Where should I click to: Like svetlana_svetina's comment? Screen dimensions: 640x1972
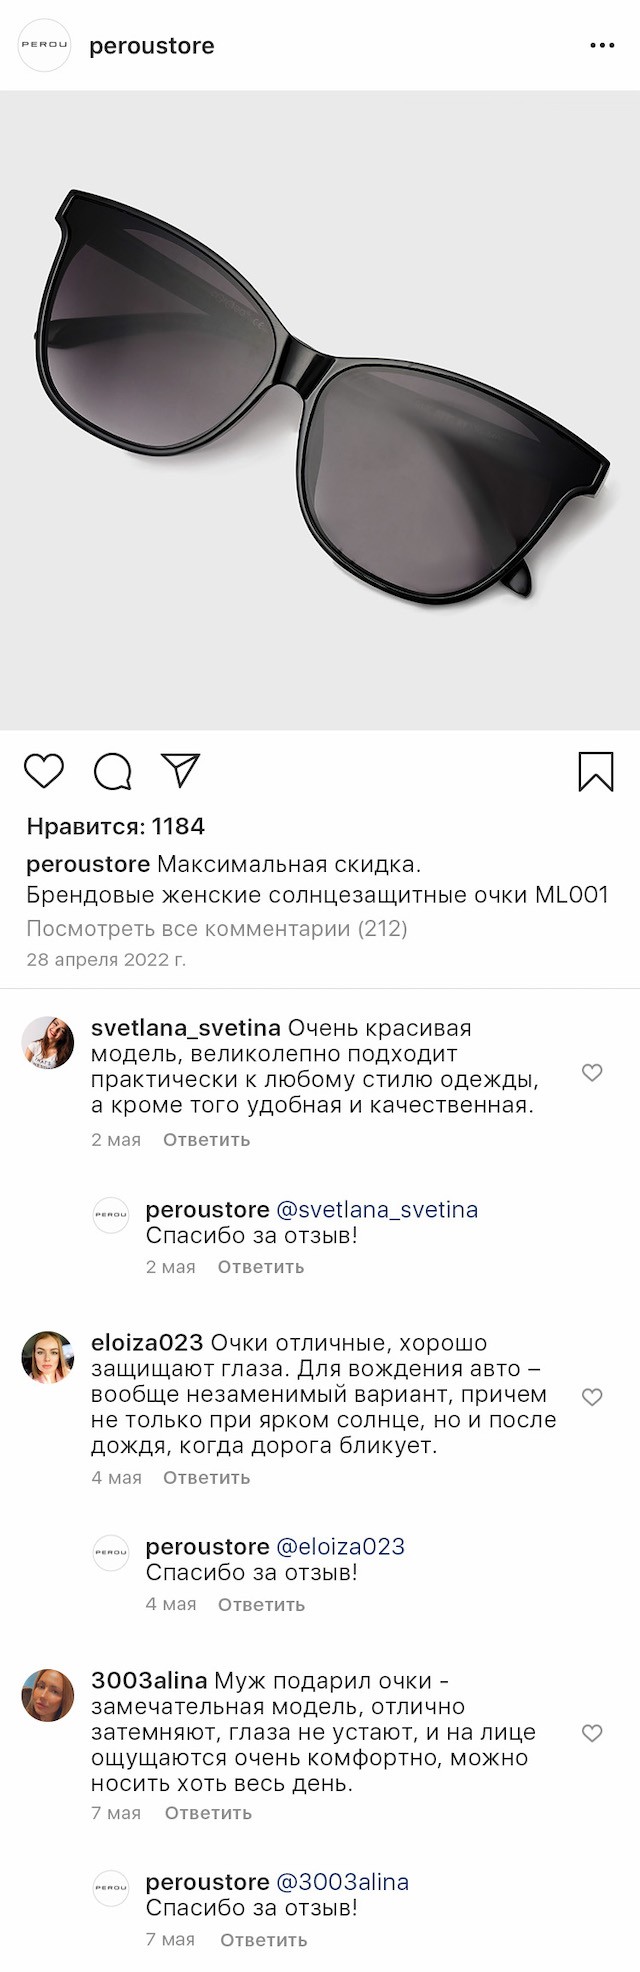(592, 1073)
